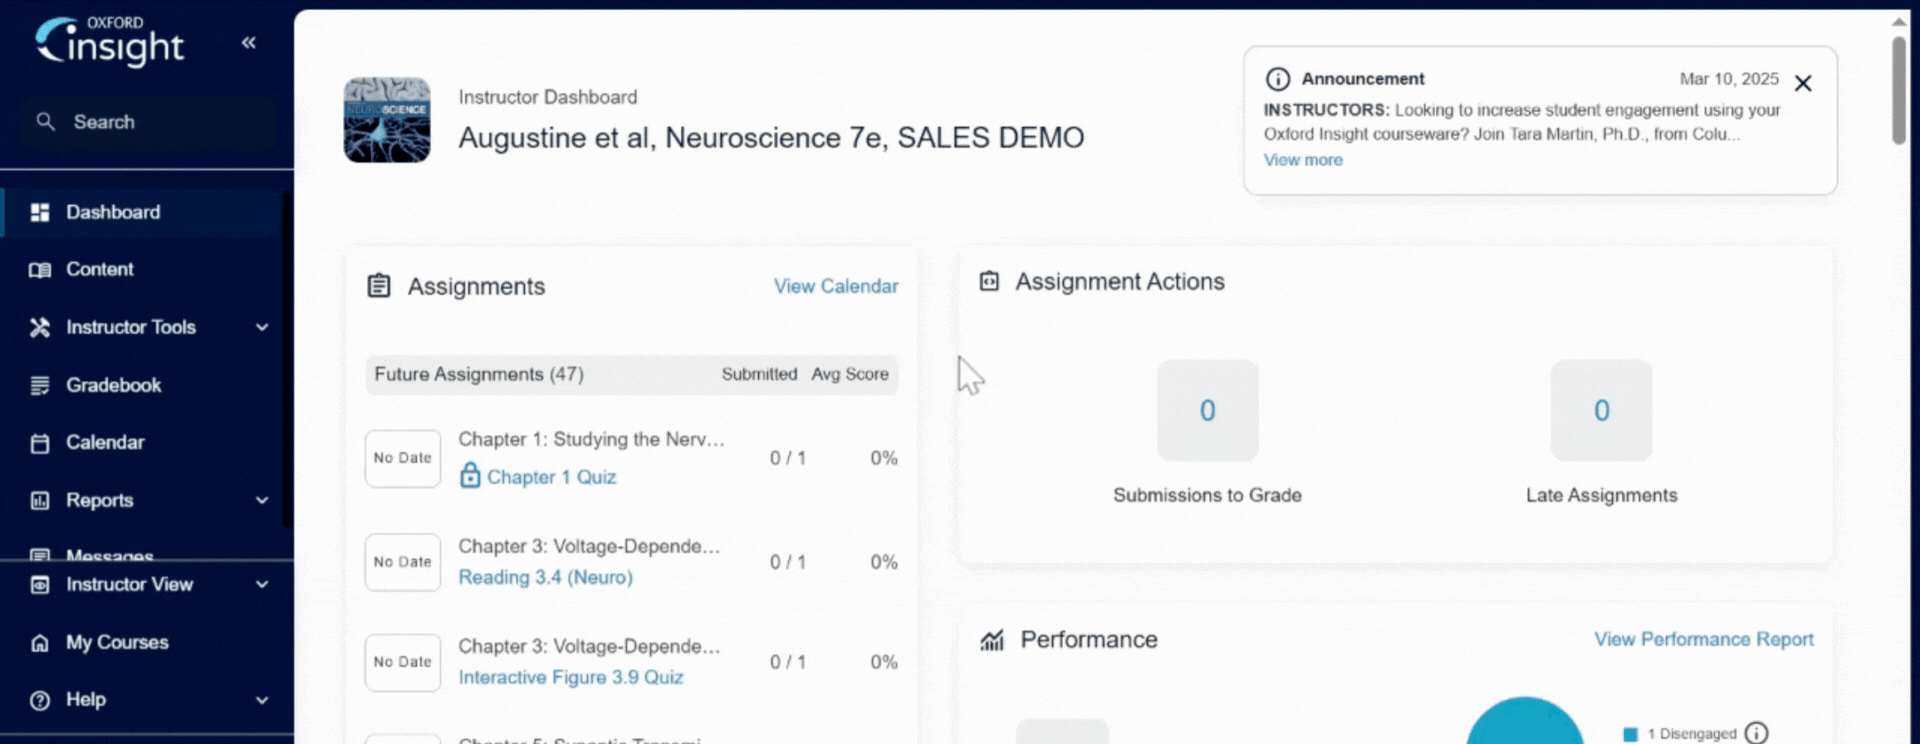Click the Calendar icon in sidebar
Image resolution: width=1920 pixels, height=744 pixels.
click(40, 443)
